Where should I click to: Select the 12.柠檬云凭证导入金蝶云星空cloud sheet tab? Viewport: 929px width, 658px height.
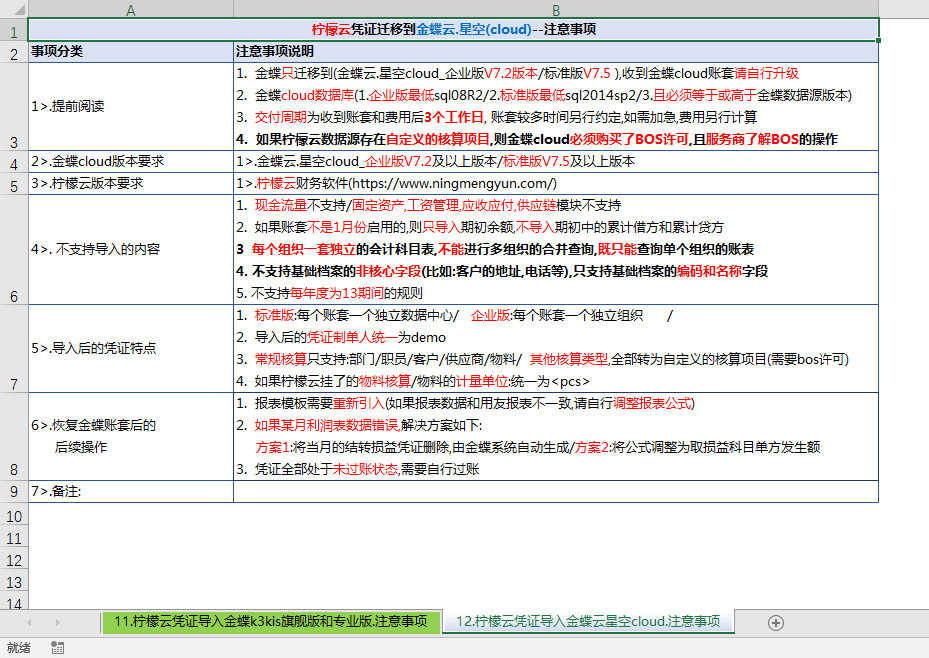[588, 622]
